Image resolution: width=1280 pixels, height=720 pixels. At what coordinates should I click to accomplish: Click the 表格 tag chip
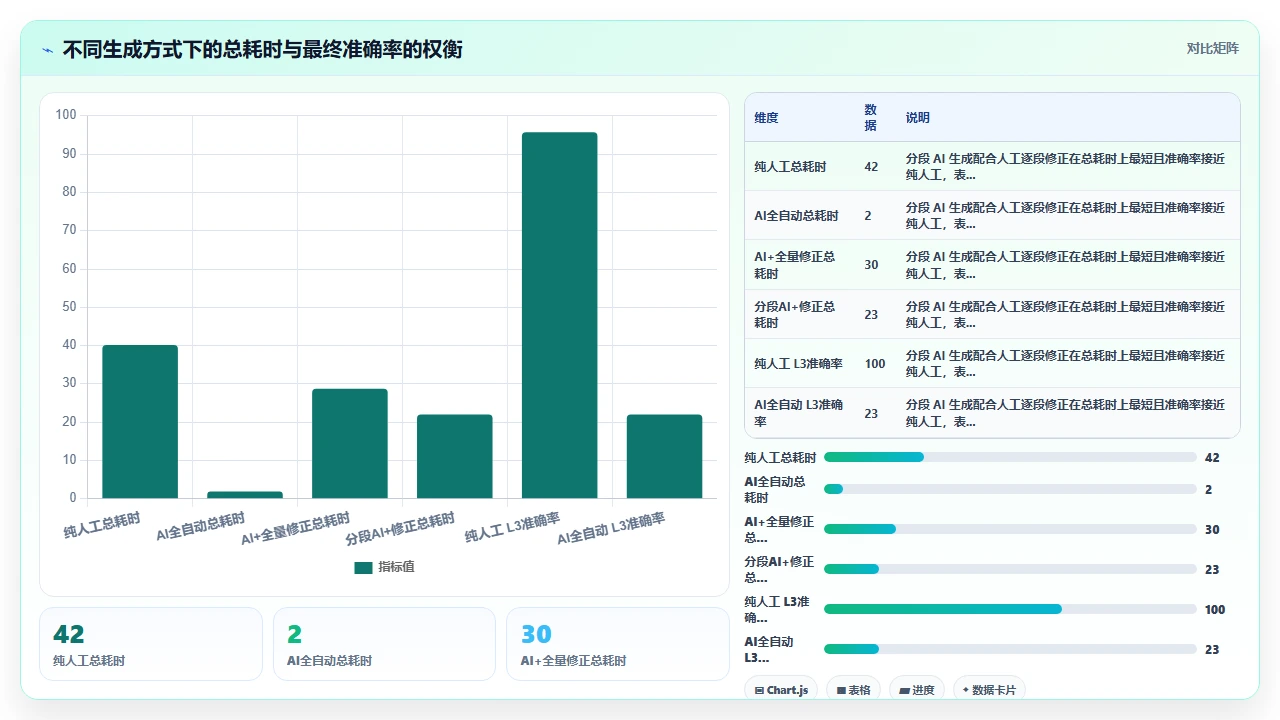tap(853, 690)
